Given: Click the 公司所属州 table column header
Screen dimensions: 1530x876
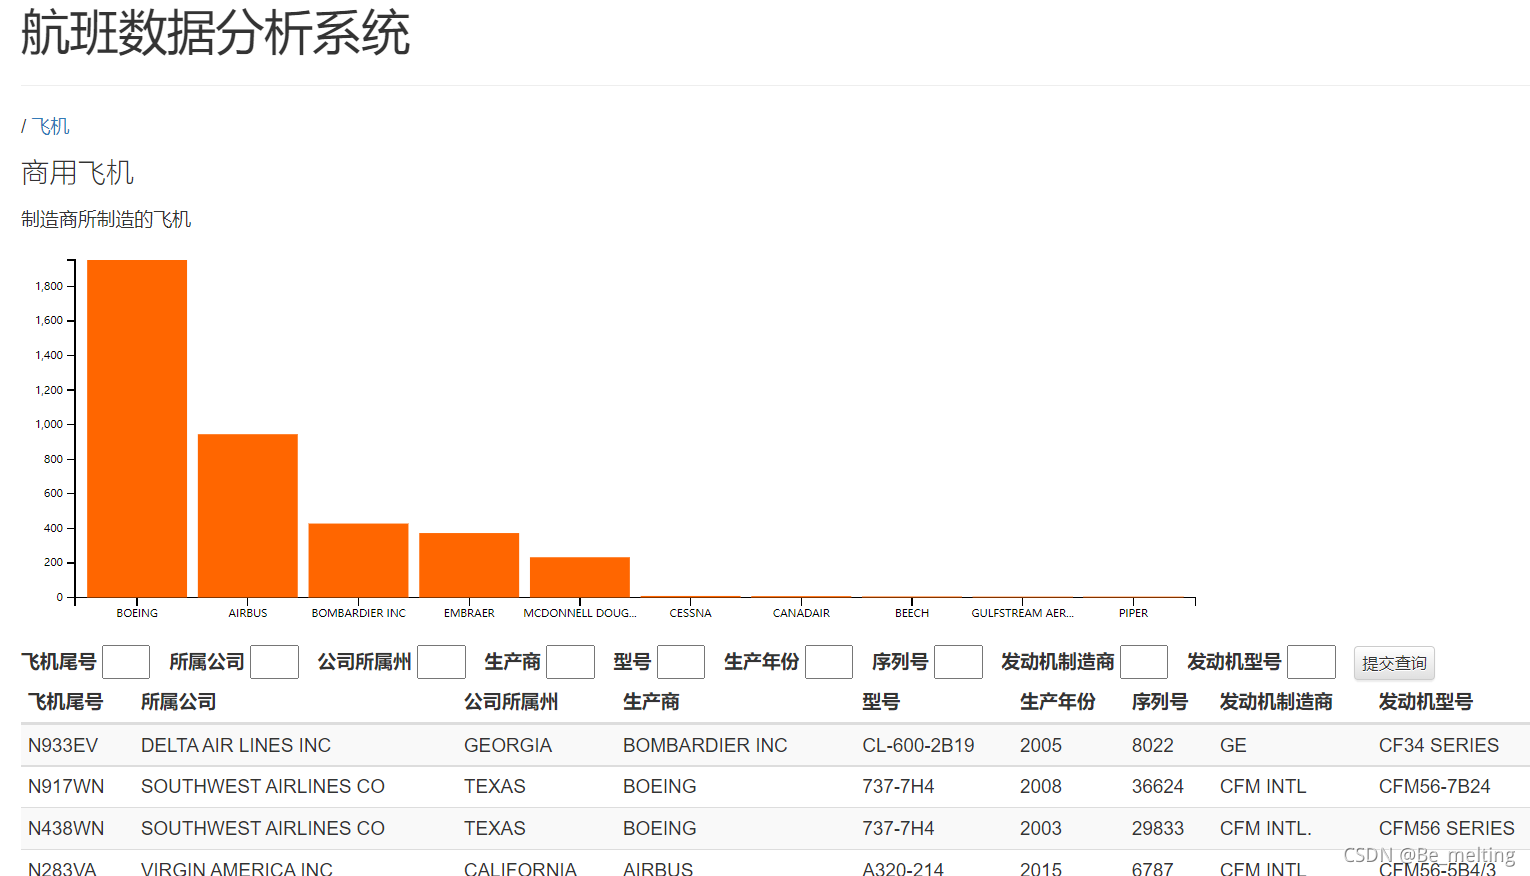Looking at the screenshot, I should (511, 702).
